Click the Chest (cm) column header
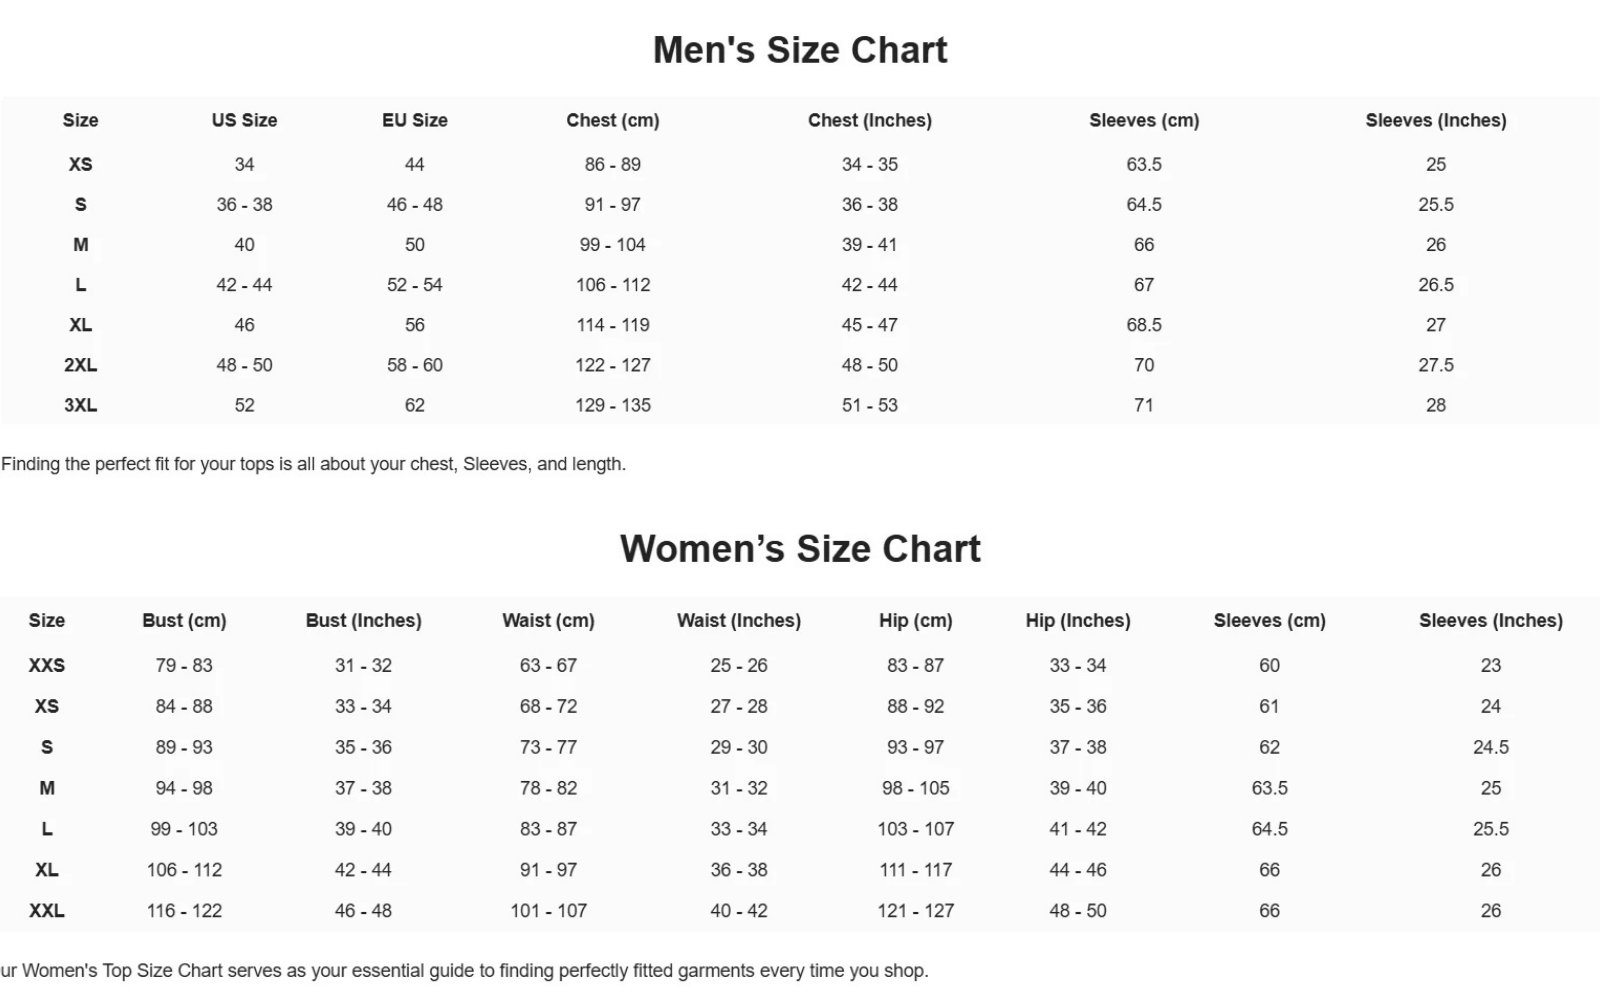The height and width of the screenshot is (1000, 1600). click(612, 120)
